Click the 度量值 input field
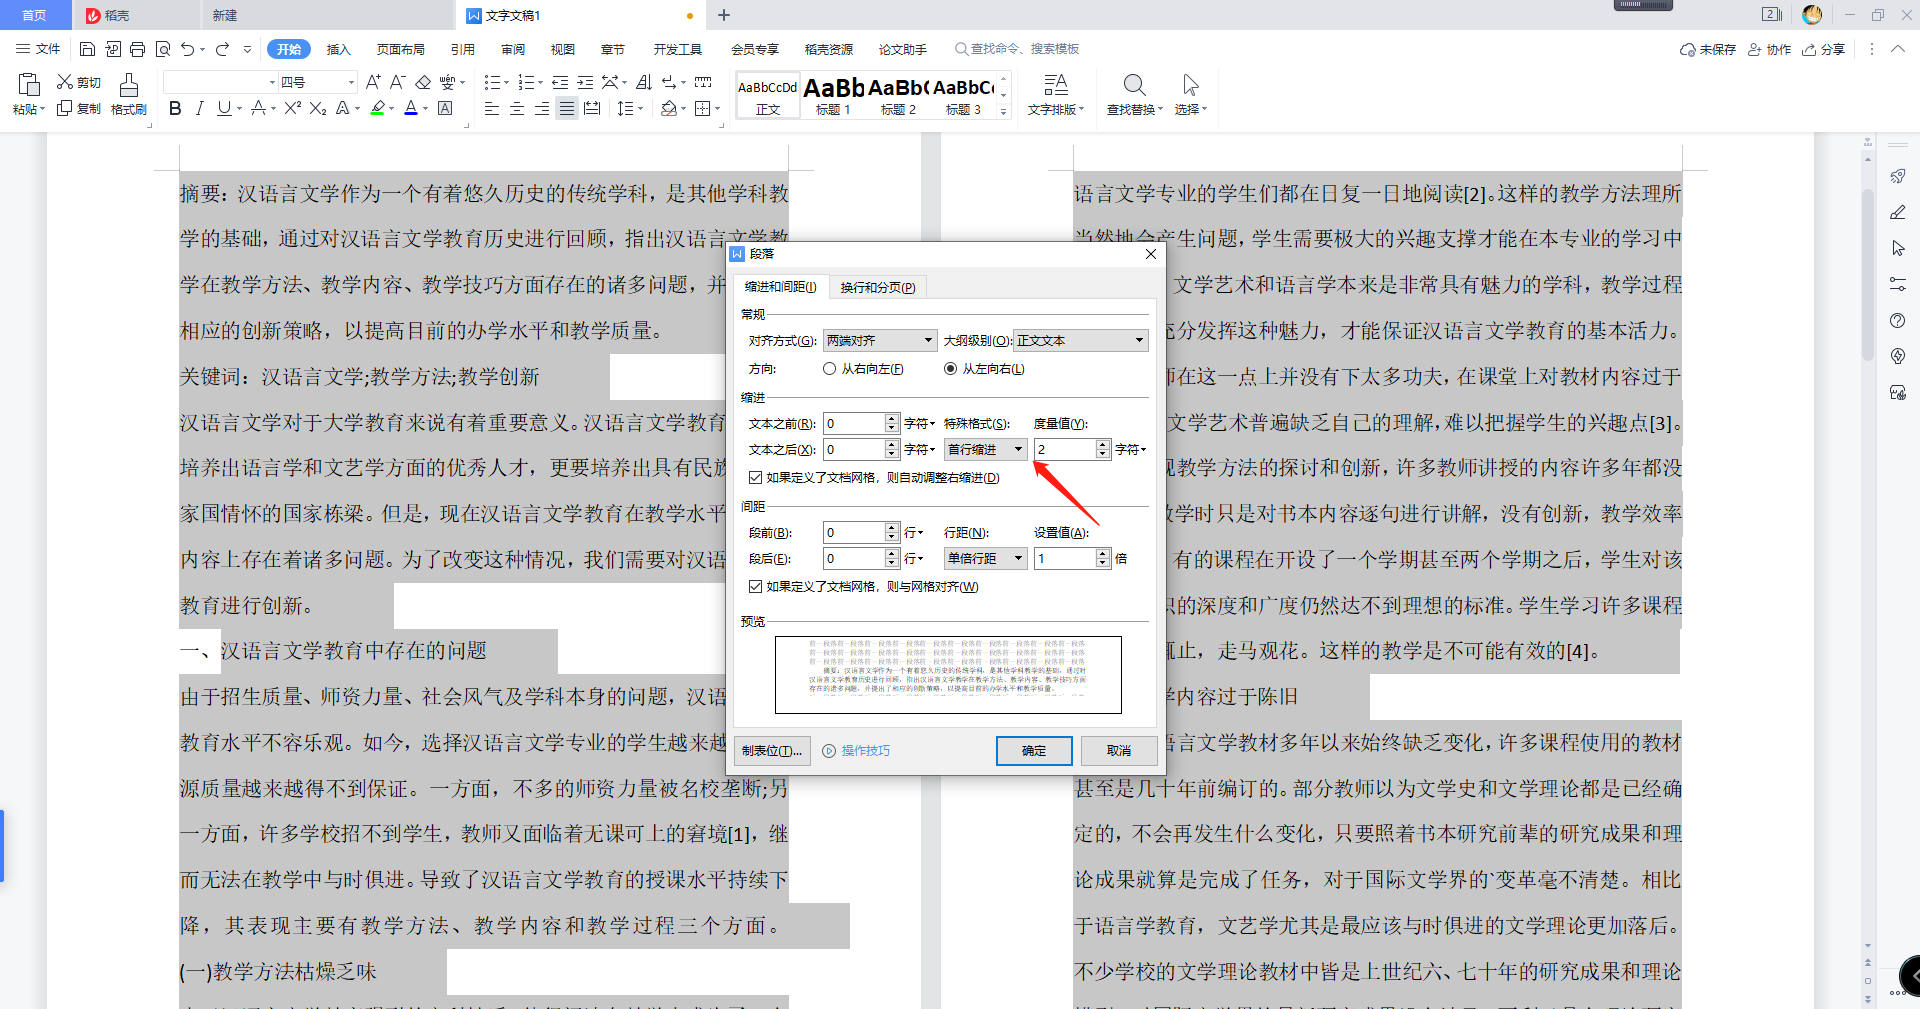 coord(1065,450)
